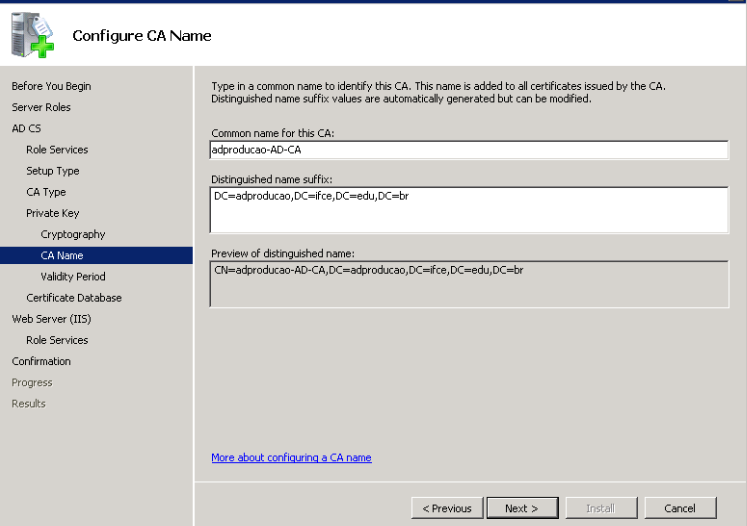The height and width of the screenshot is (526, 747).
Task: Select the Cryptography page
Action: (x=73, y=234)
